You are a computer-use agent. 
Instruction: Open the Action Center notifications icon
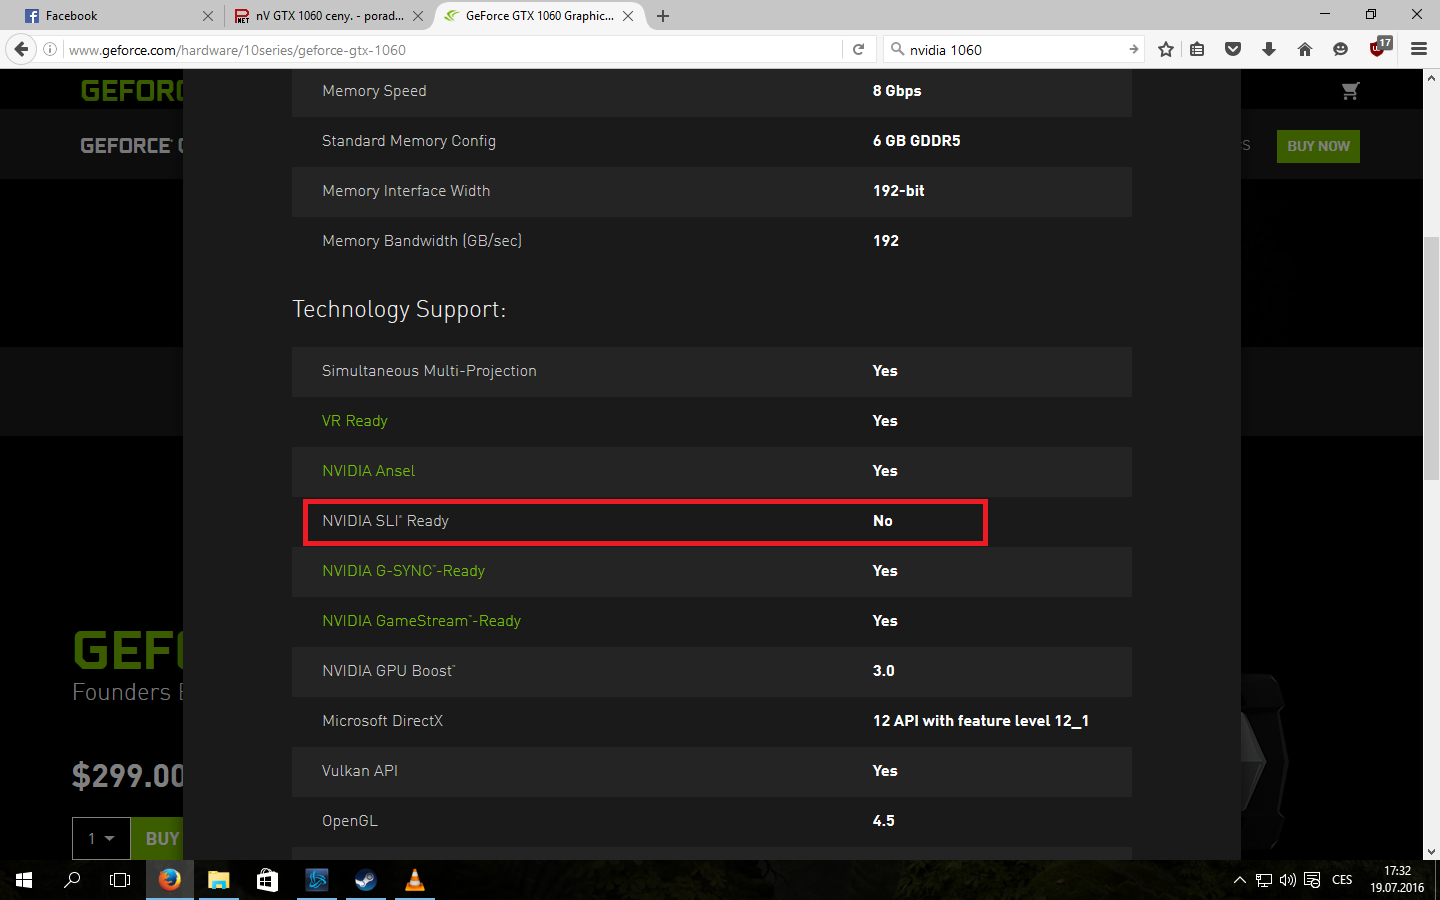1312,880
